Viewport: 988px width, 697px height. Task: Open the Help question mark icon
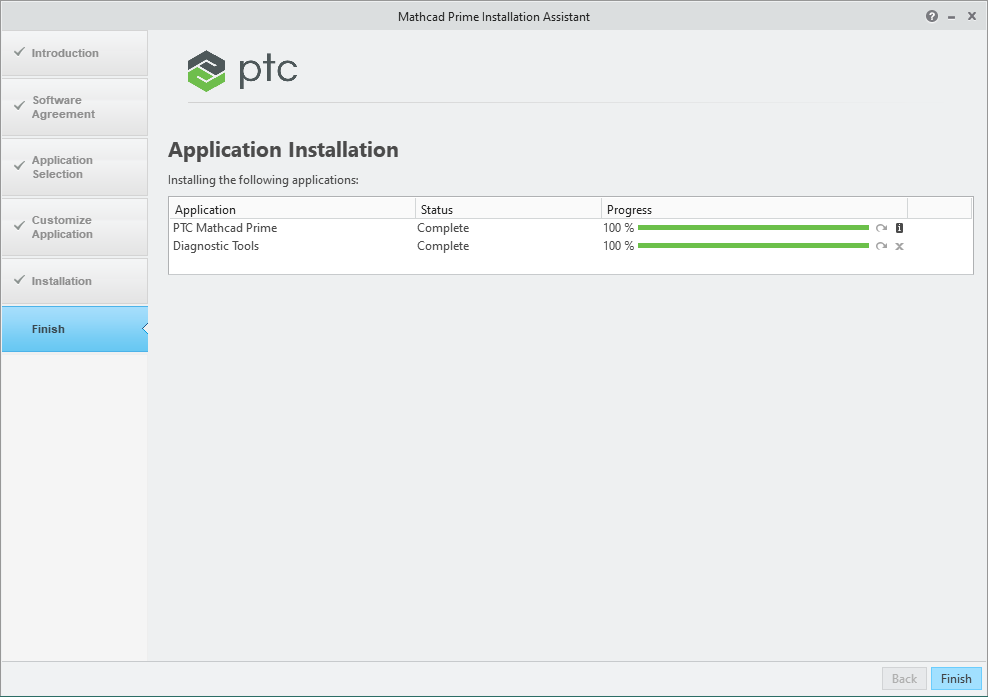point(931,16)
